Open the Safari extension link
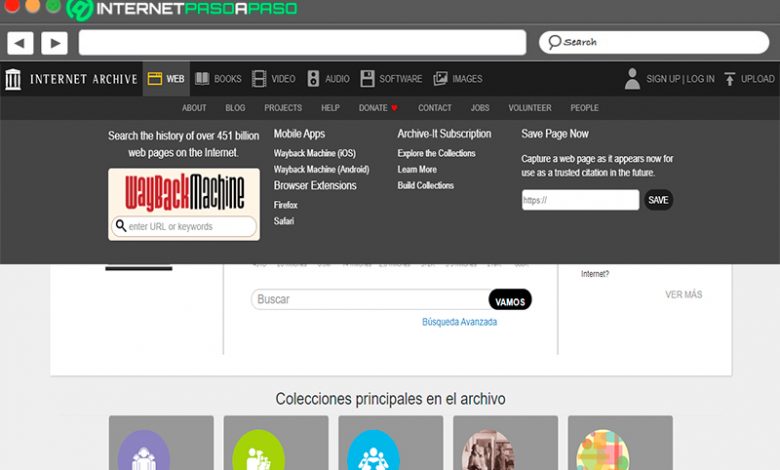 pos(284,221)
